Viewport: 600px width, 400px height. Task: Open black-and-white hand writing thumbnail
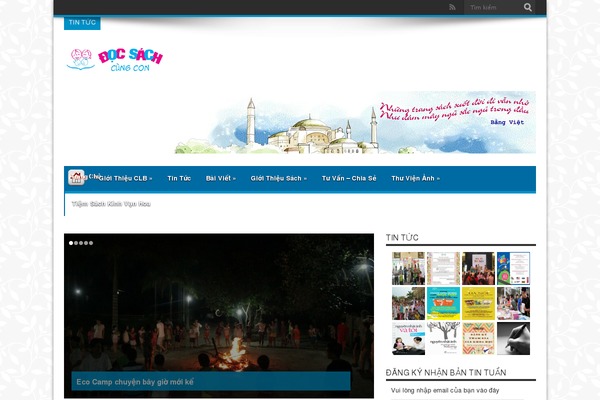click(x=514, y=338)
